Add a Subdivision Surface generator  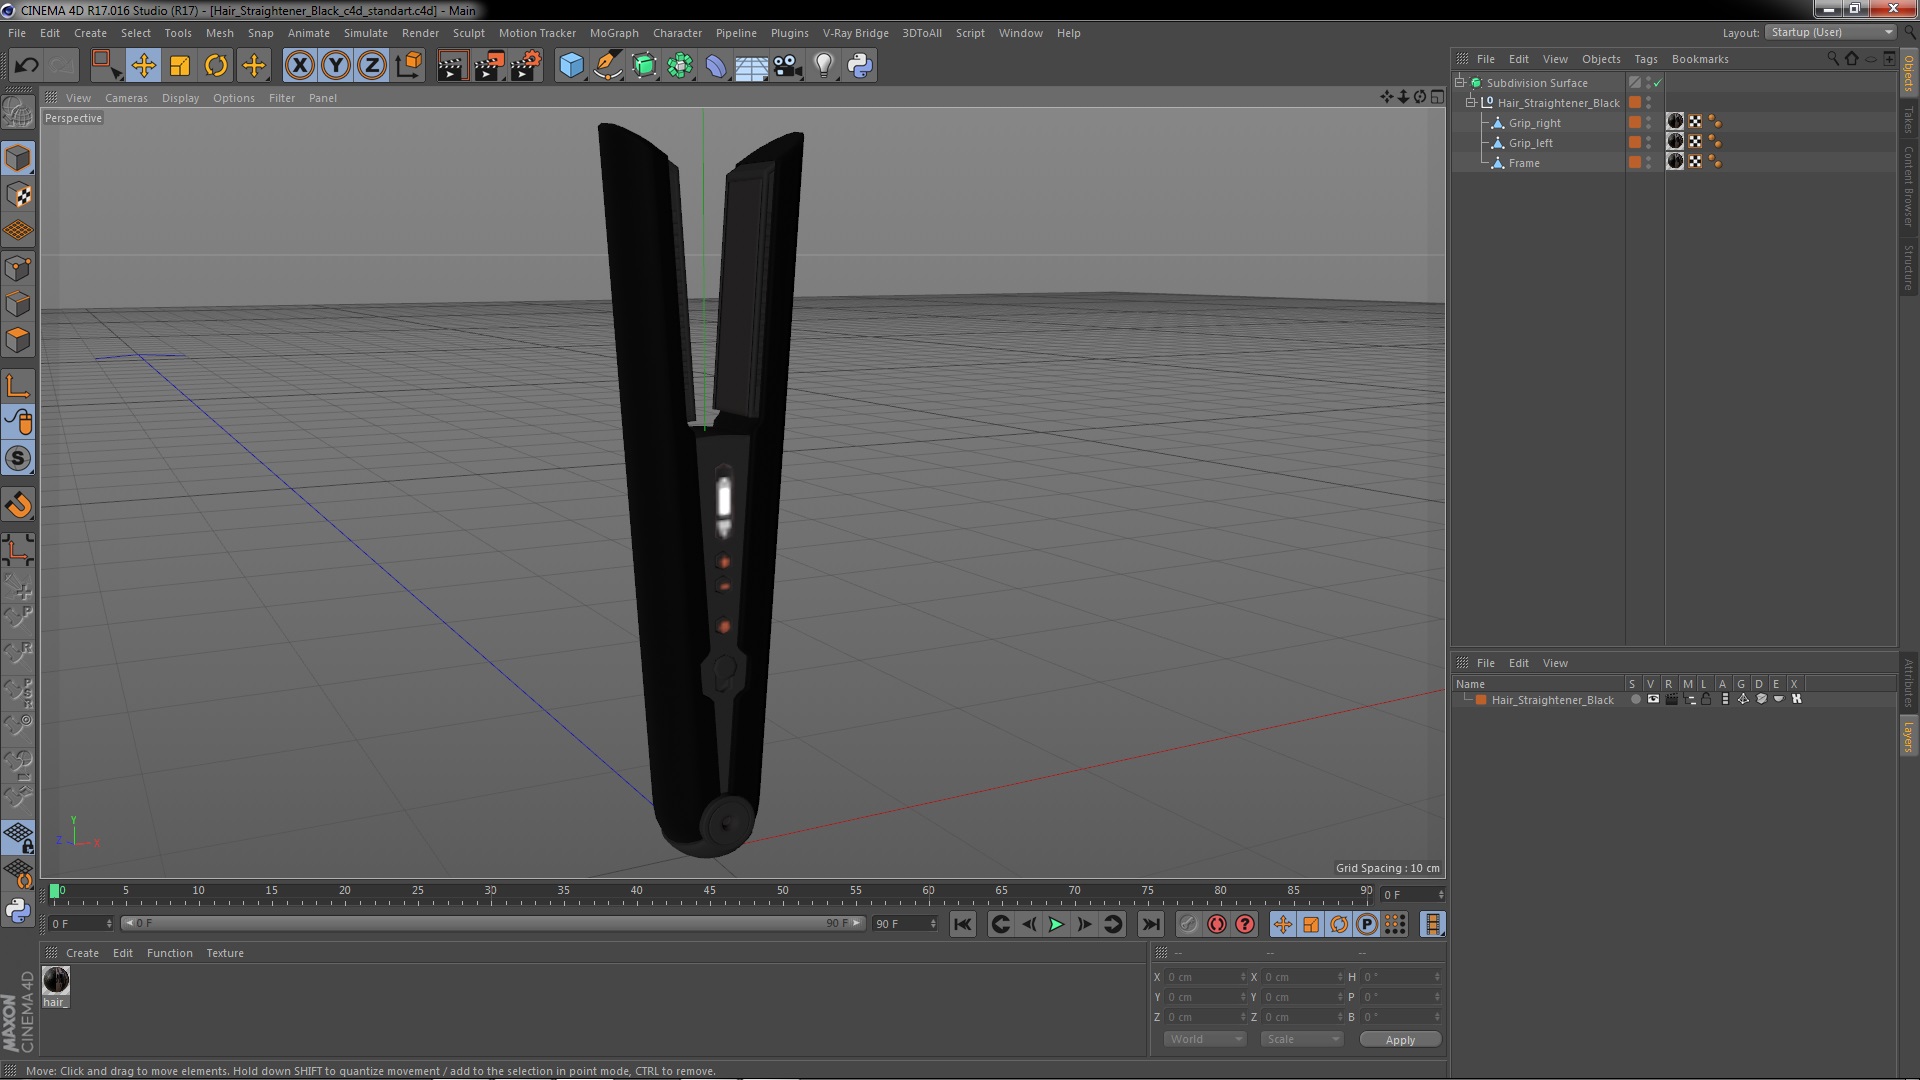(644, 66)
